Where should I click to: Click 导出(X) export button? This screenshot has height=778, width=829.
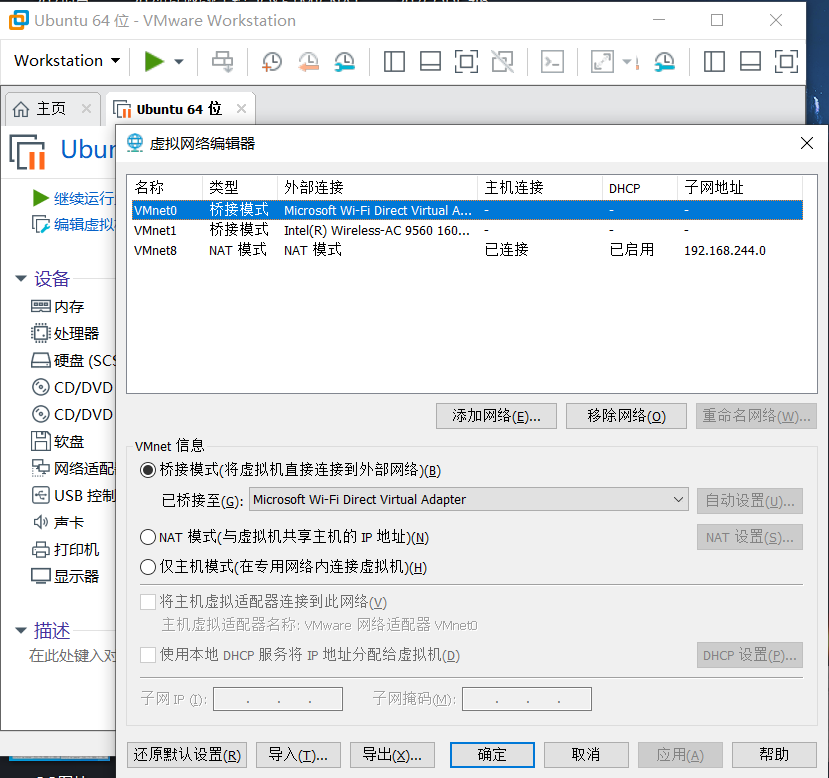click(392, 755)
